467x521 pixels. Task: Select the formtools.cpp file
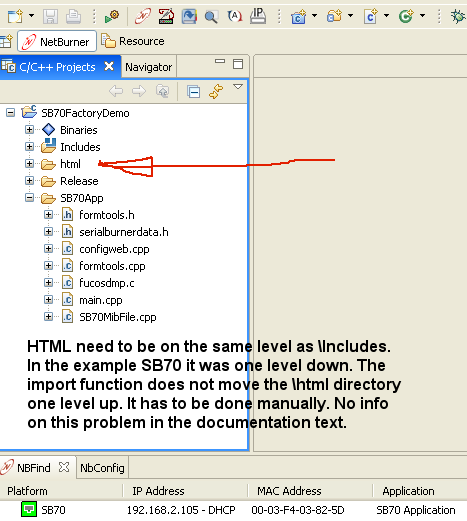tap(112, 266)
